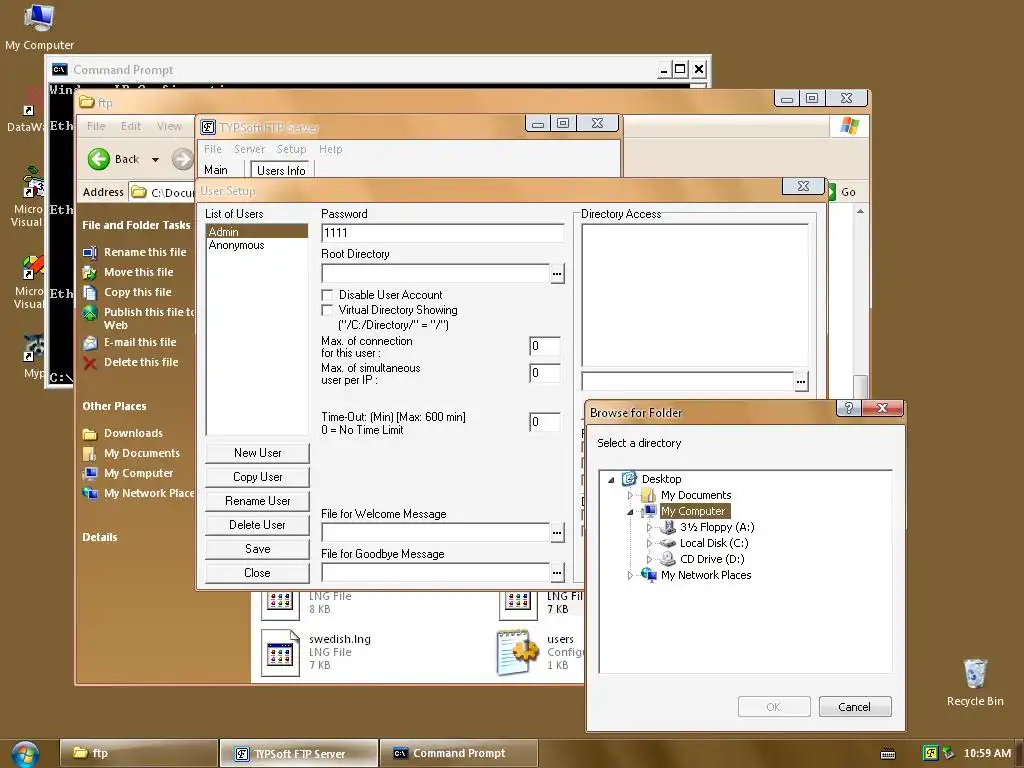Image resolution: width=1024 pixels, height=768 pixels.
Task: Select Anonymous in List of Users
Action: [257, 245]
